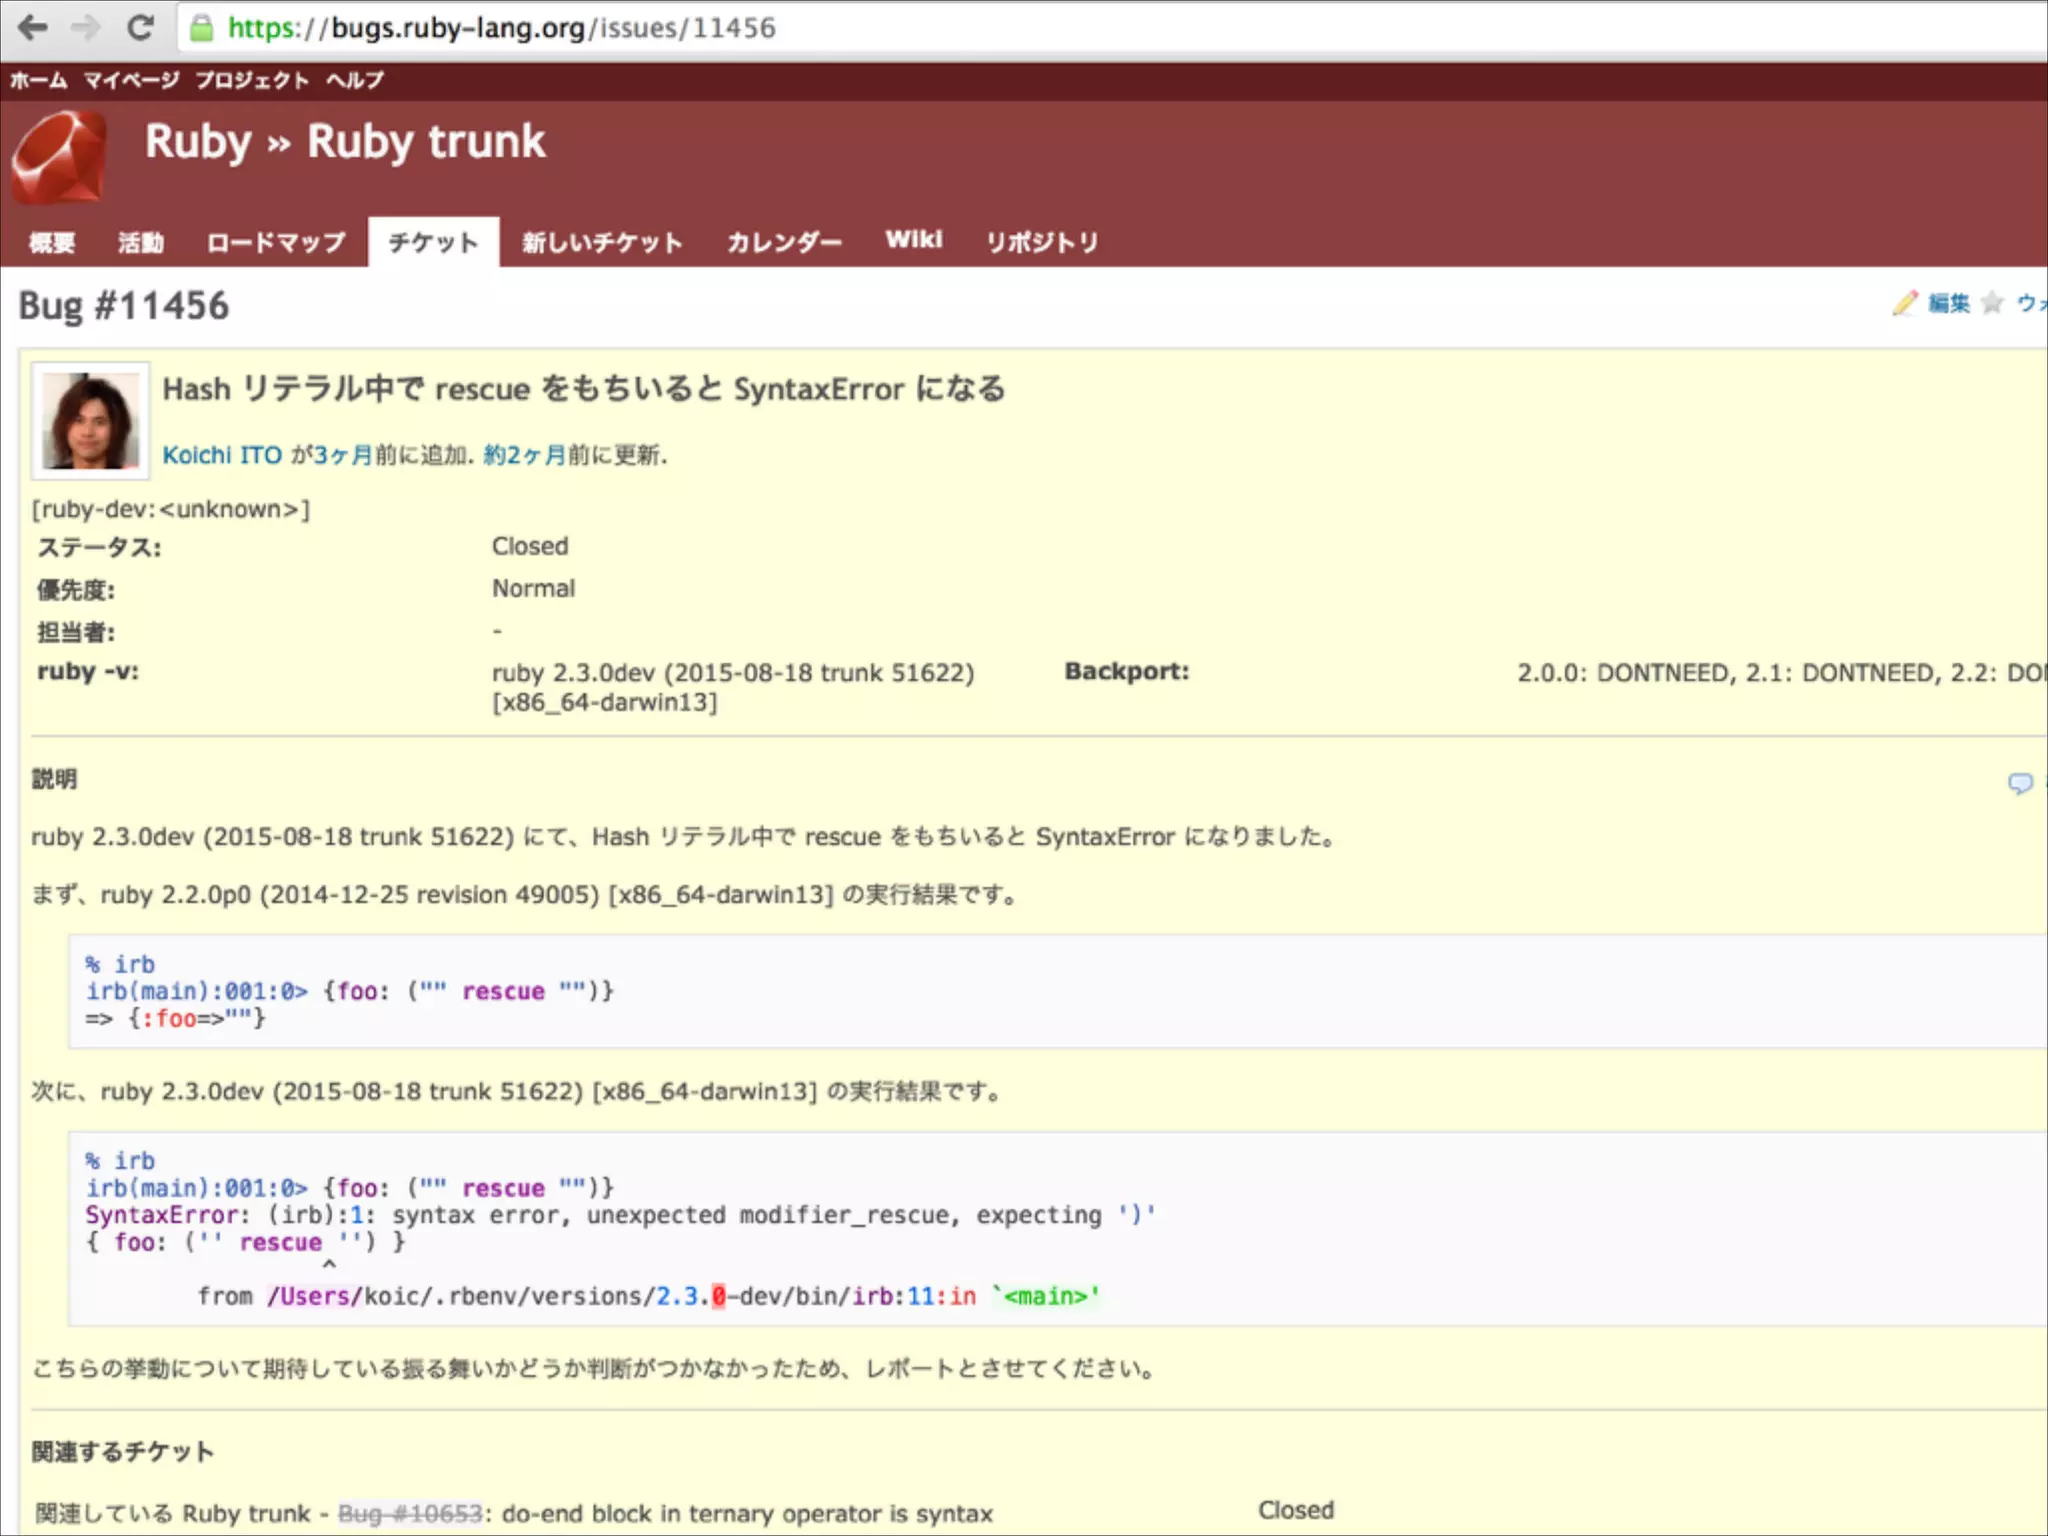Open the 新しいチケット tab
2048x1536 pixels.
(x=602, y=242)
